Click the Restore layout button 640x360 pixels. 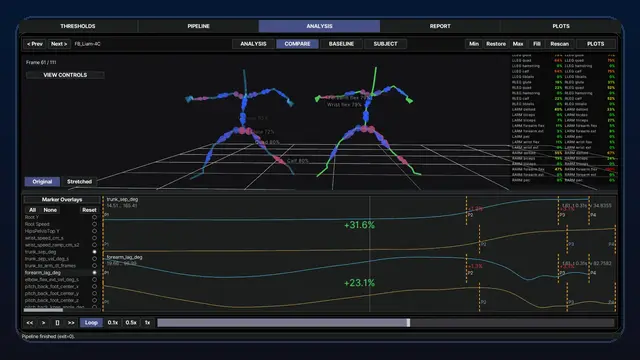[496, 44]
